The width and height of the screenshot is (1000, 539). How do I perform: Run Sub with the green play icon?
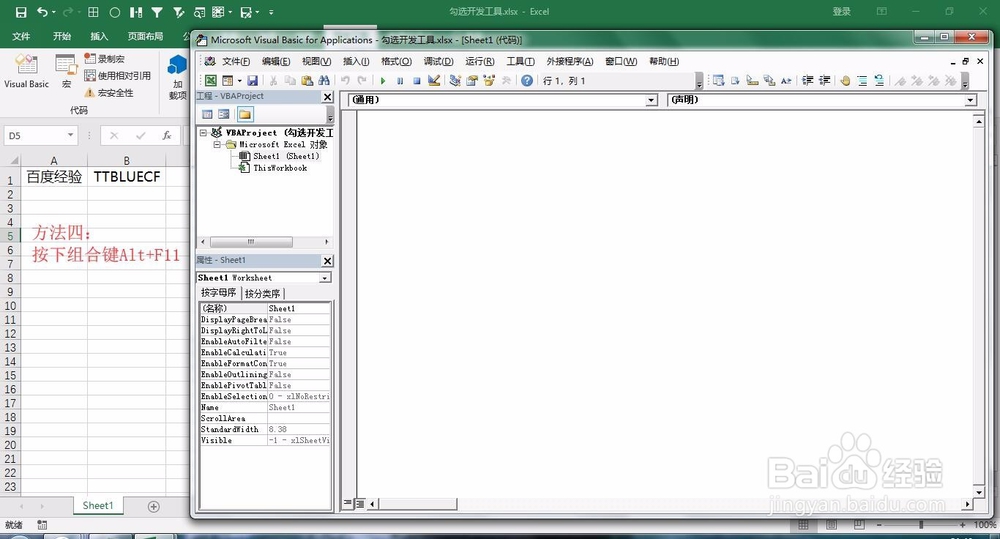tap(383, 80)
